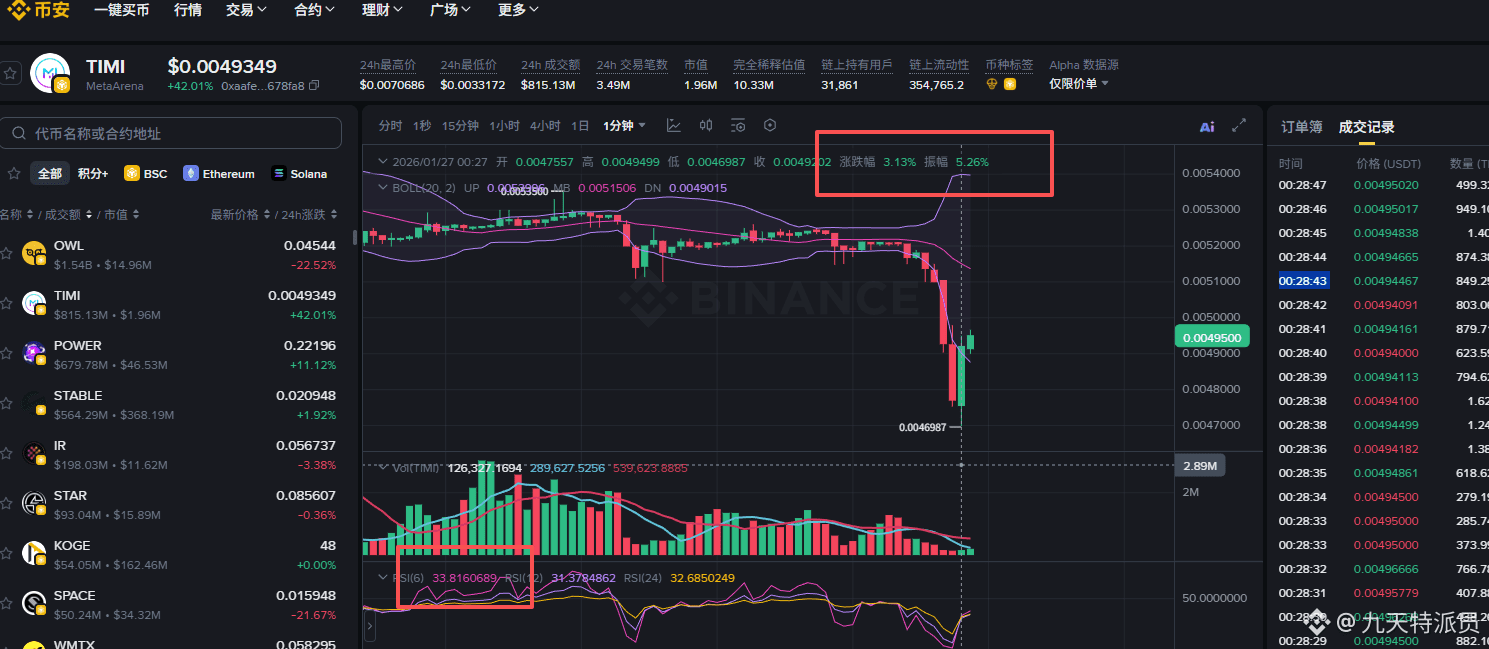1489x649 pixels.
Task: Open the chart indicators icon in chart toolbar
Action: click(674, 125)
